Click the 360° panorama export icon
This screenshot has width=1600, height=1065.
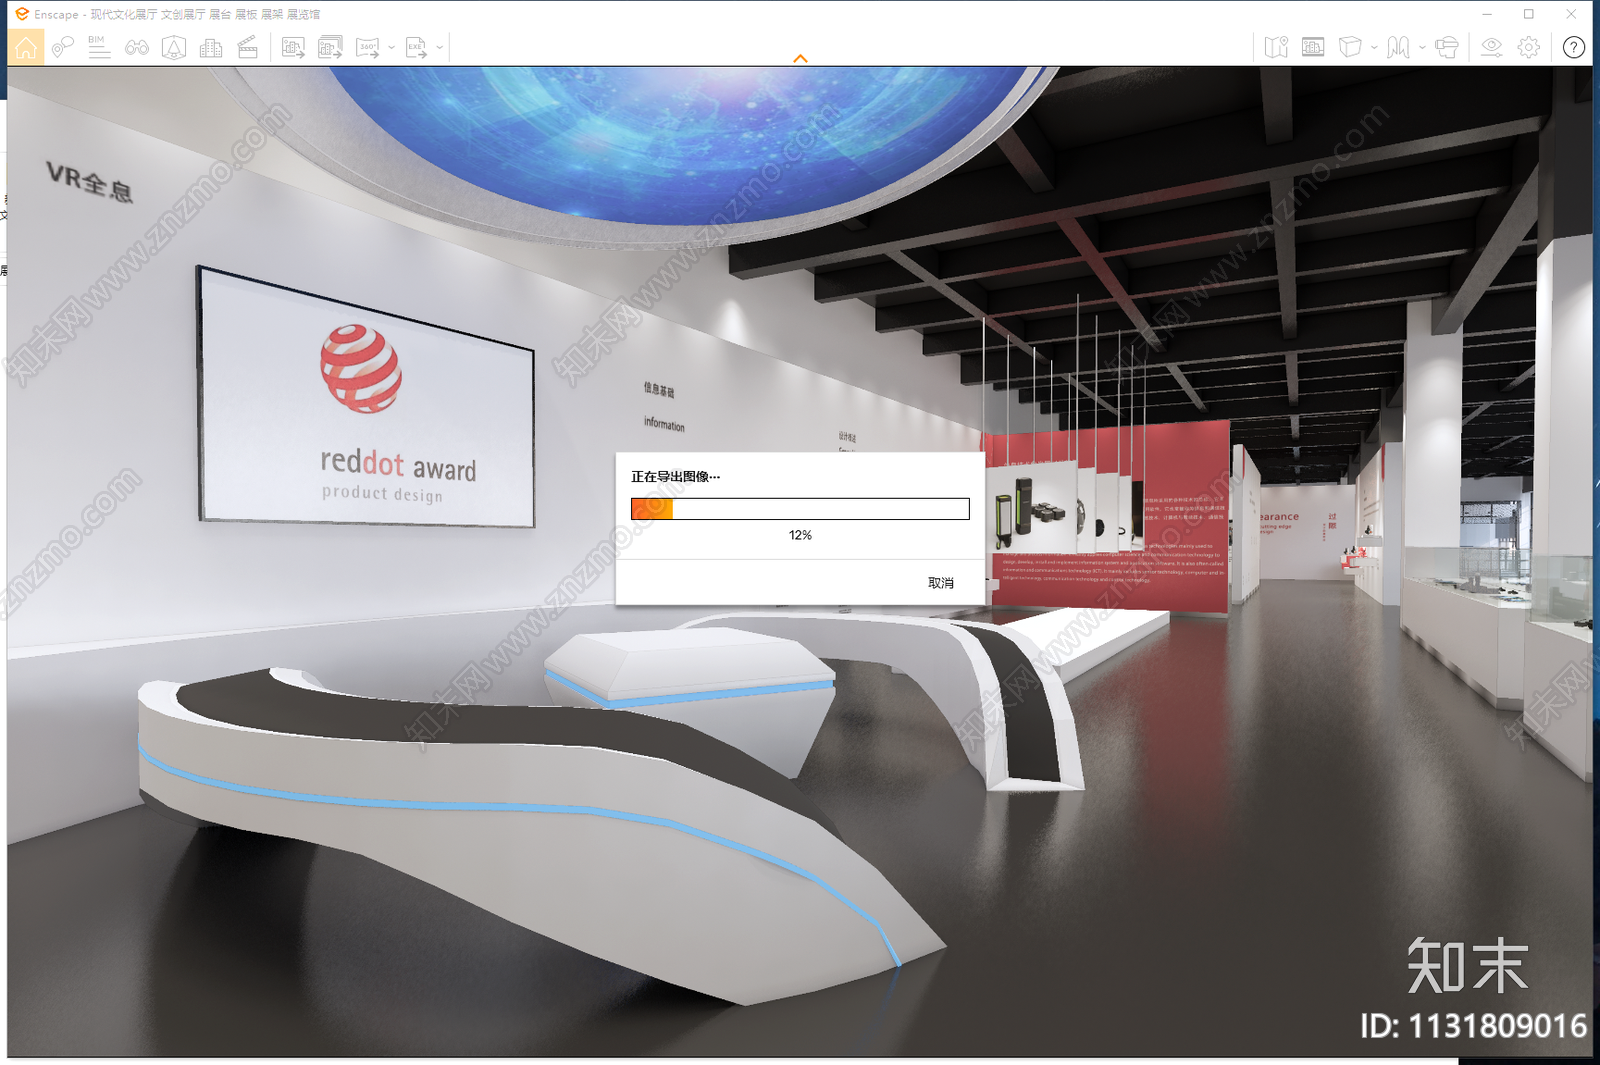coord(368,47)
